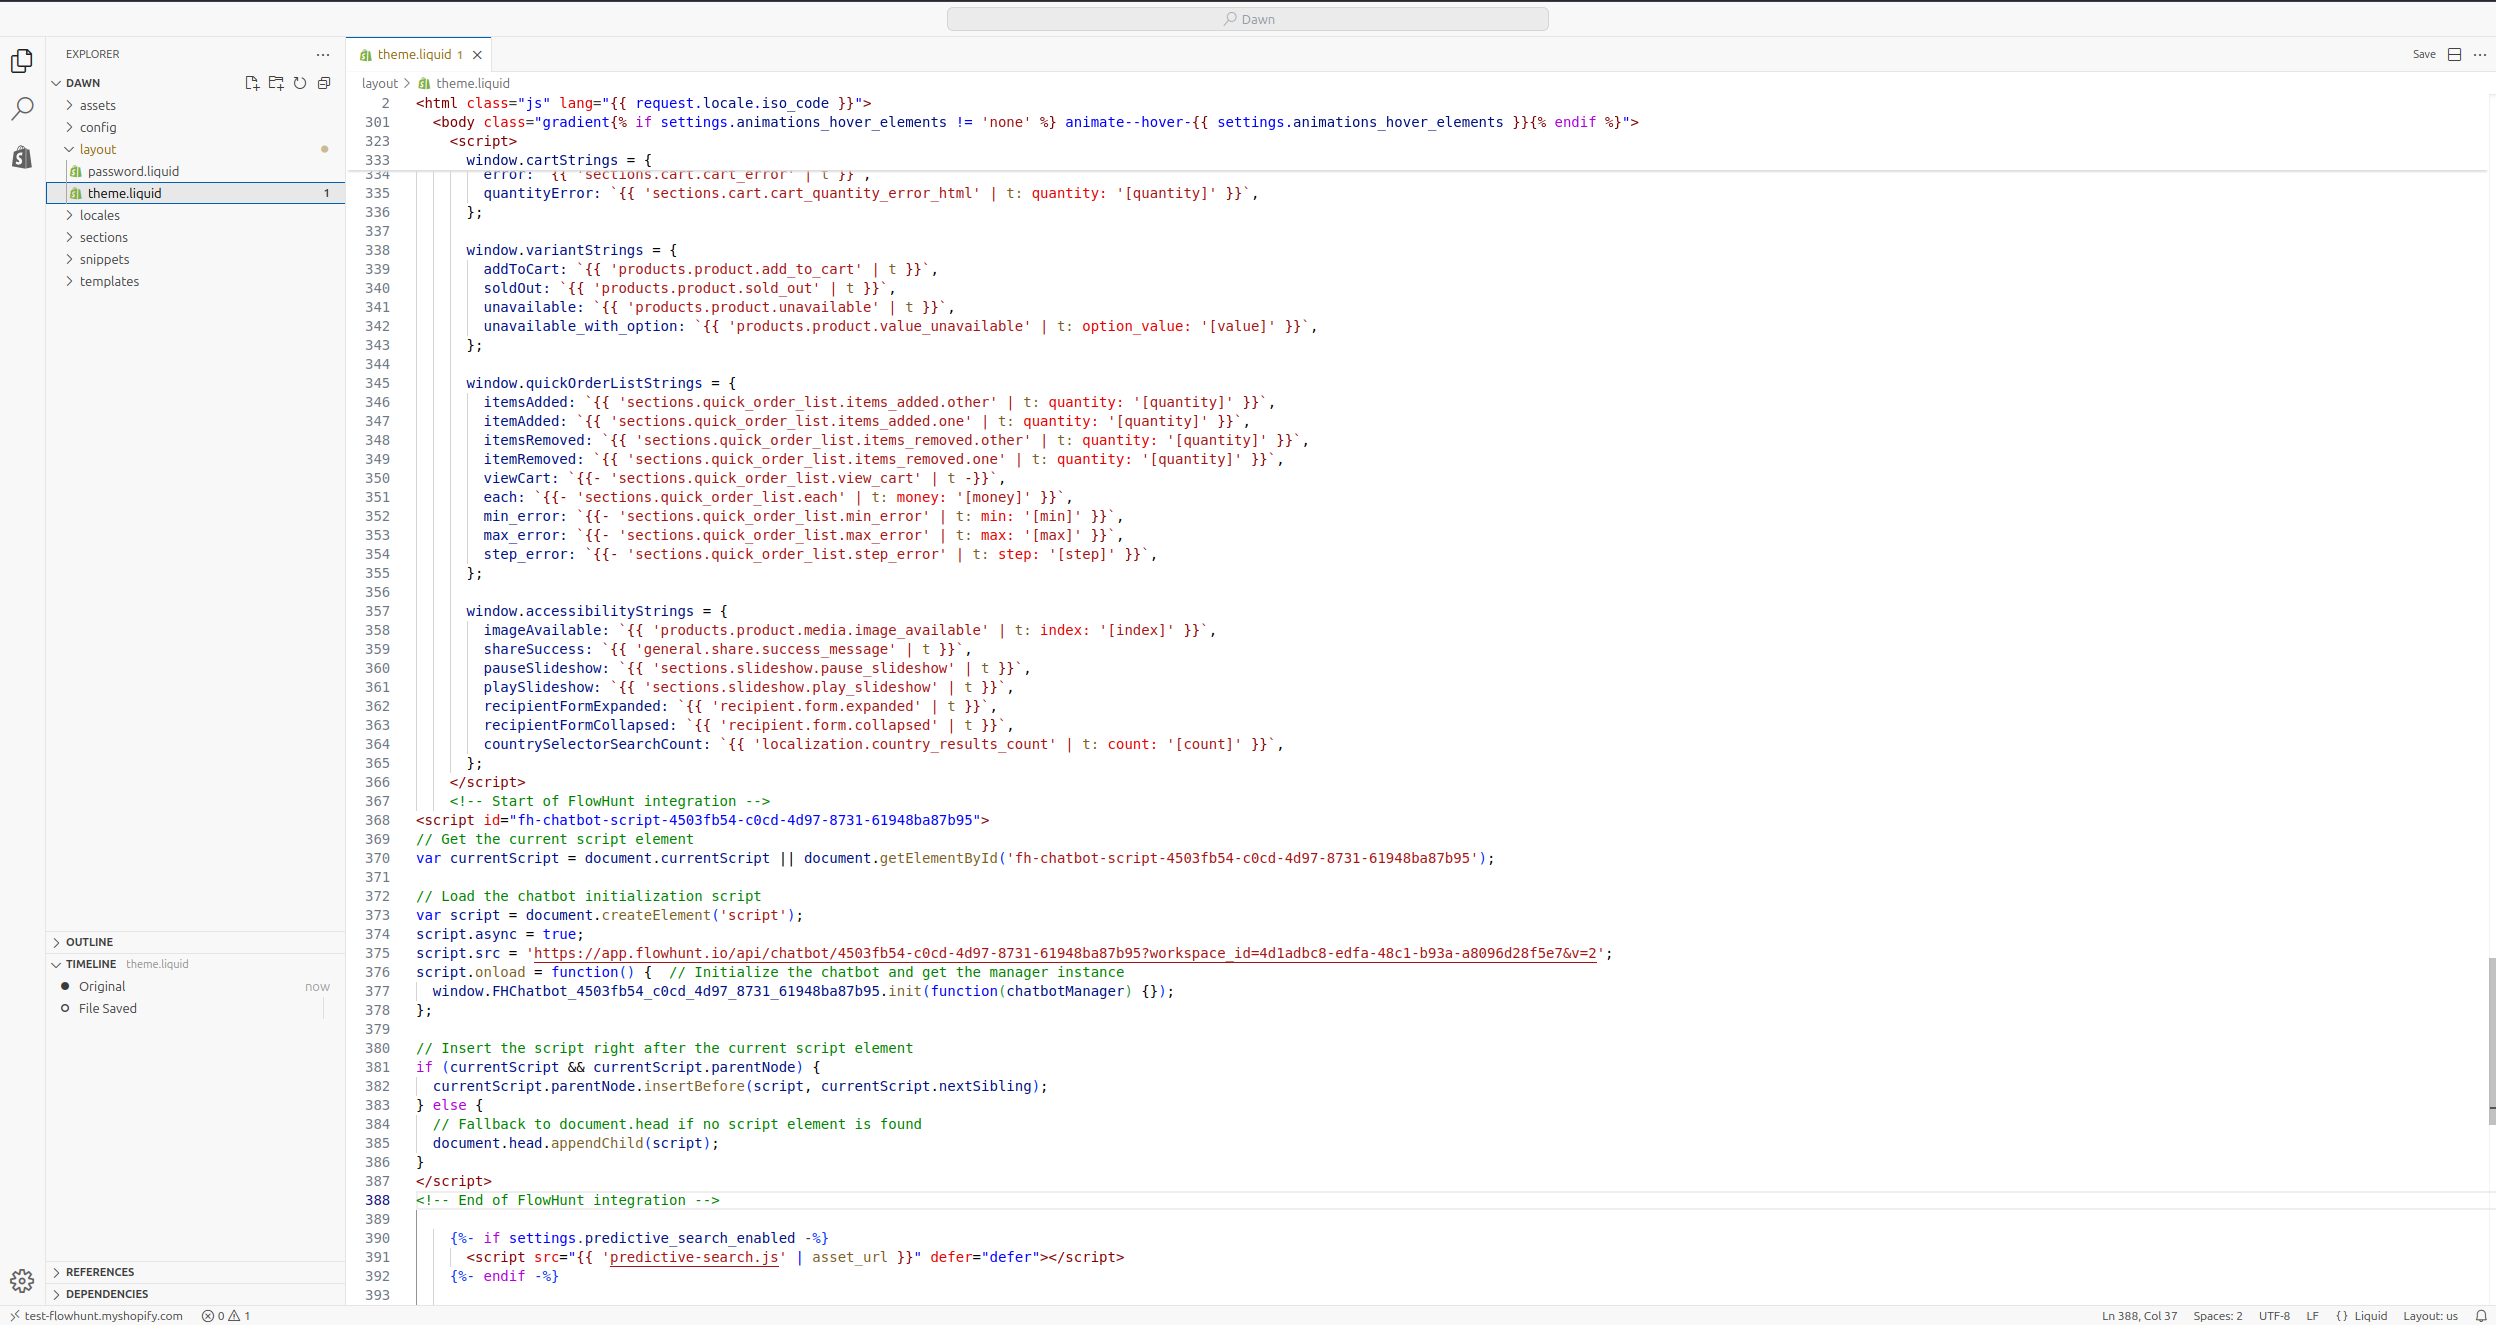Expand the templates folder
Image resolution: width=2496 pixels, height=1325 pixels.
tap(108, 281)
